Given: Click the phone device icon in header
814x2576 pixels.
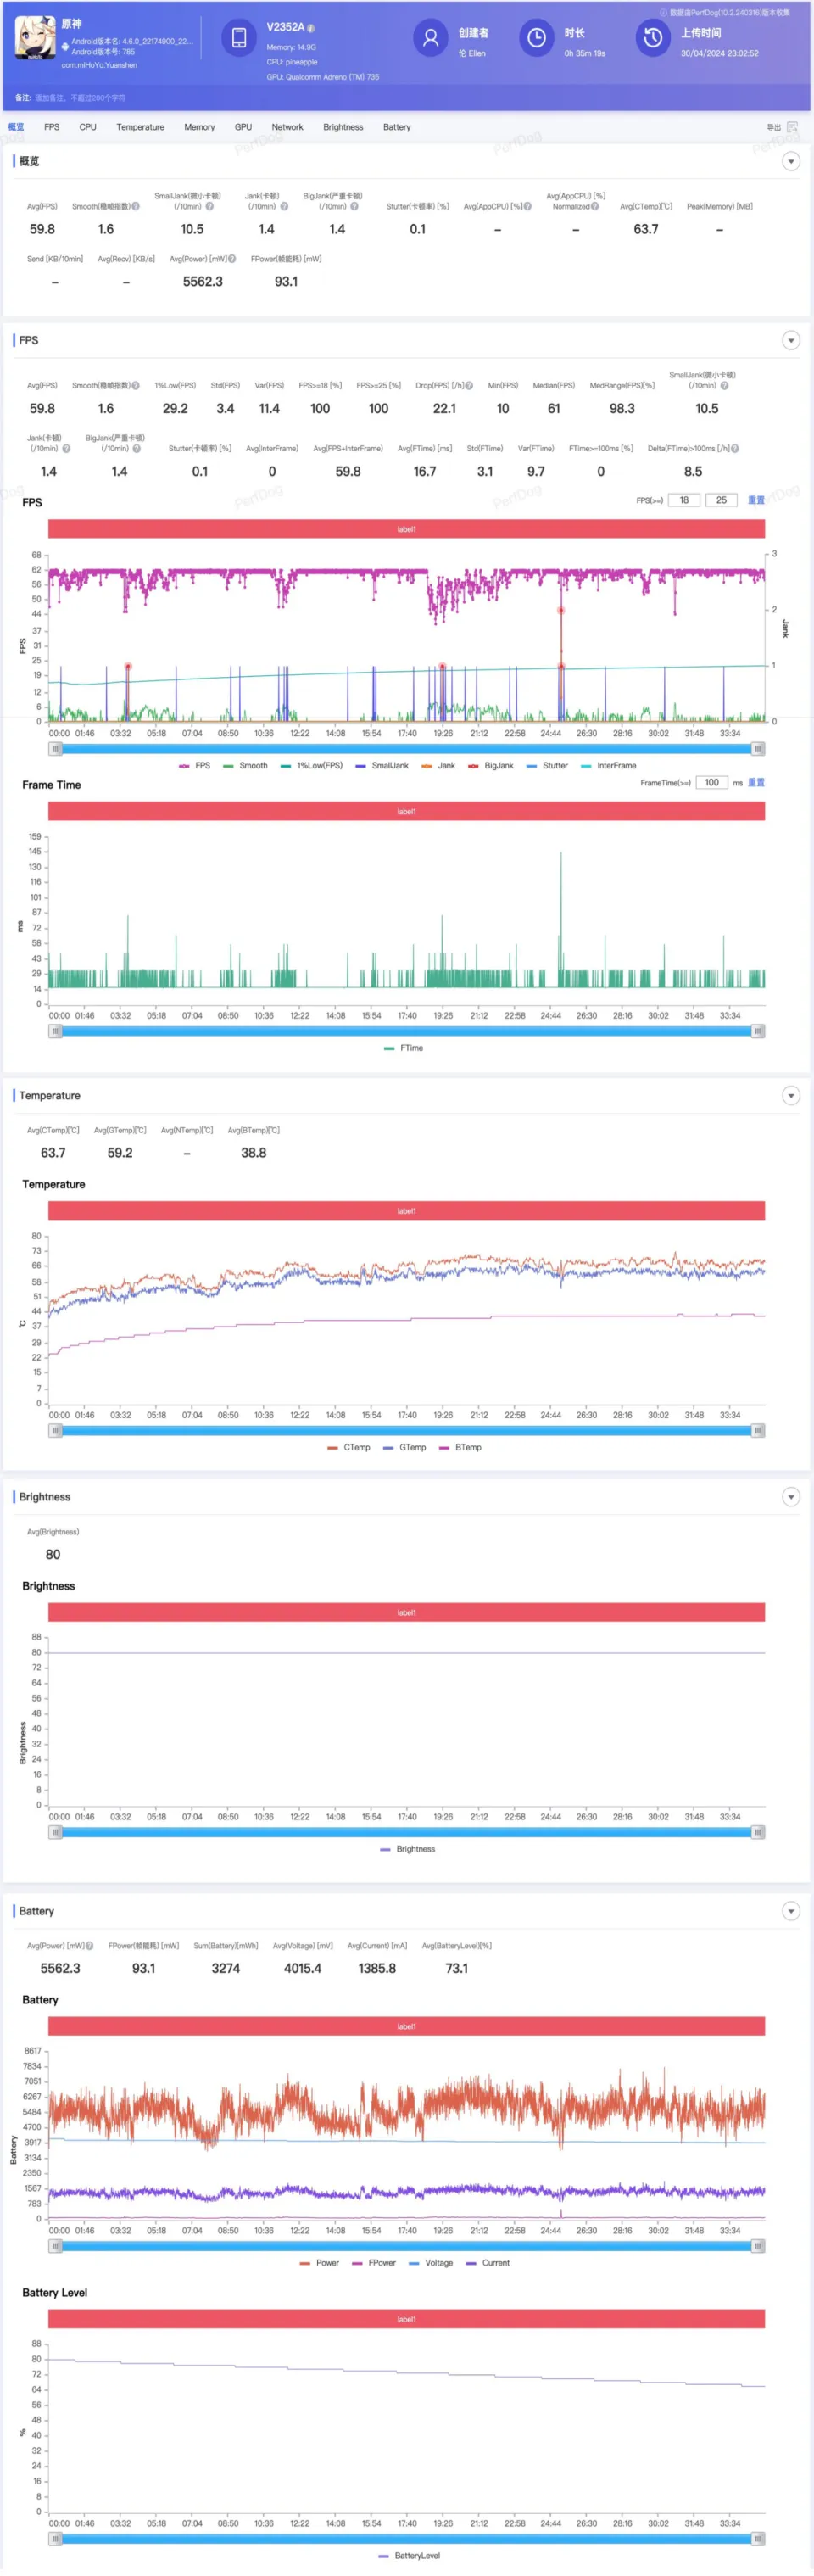Looking at the screenshot, I should pos(239,39).
